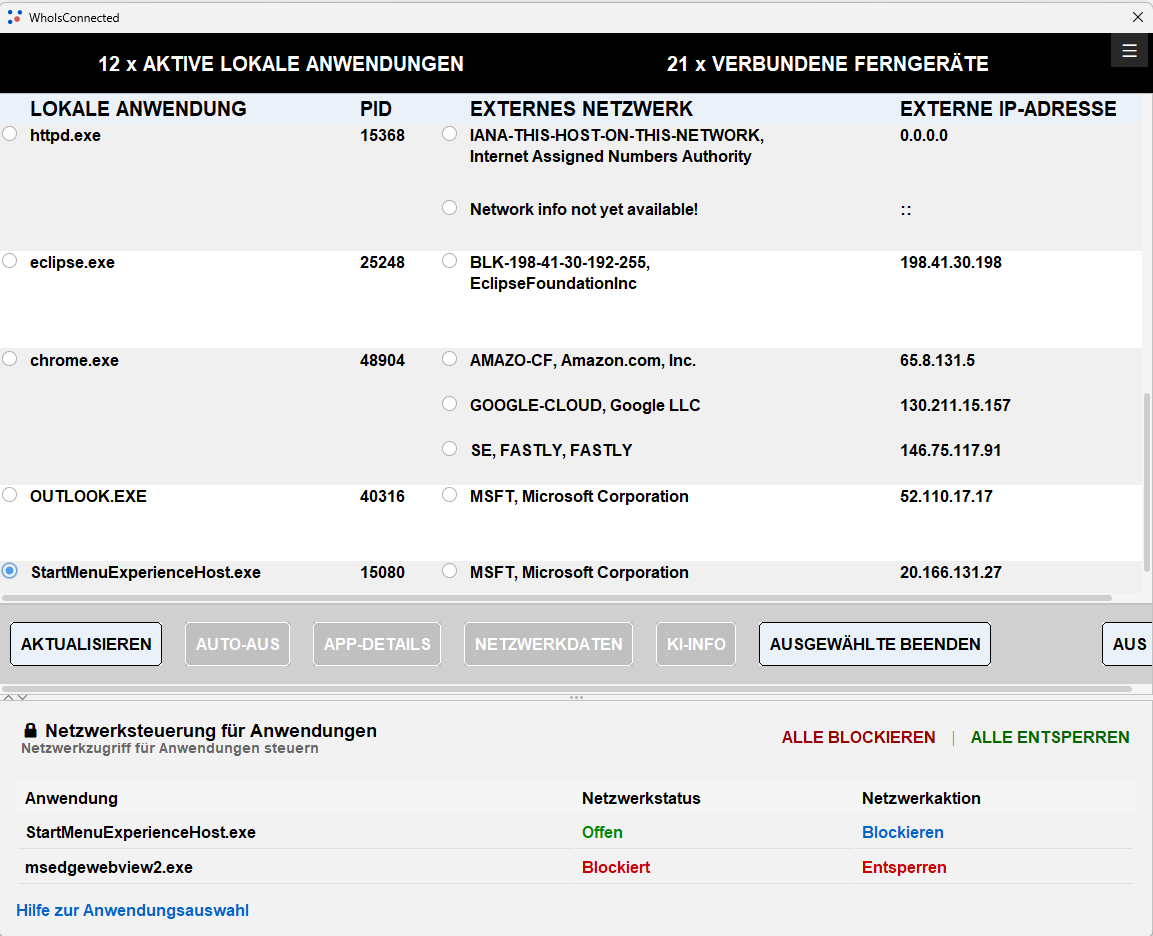Click the vertical scrollbar of the connection list
The image size is (1153, 936).
[x=1147, y=482]
